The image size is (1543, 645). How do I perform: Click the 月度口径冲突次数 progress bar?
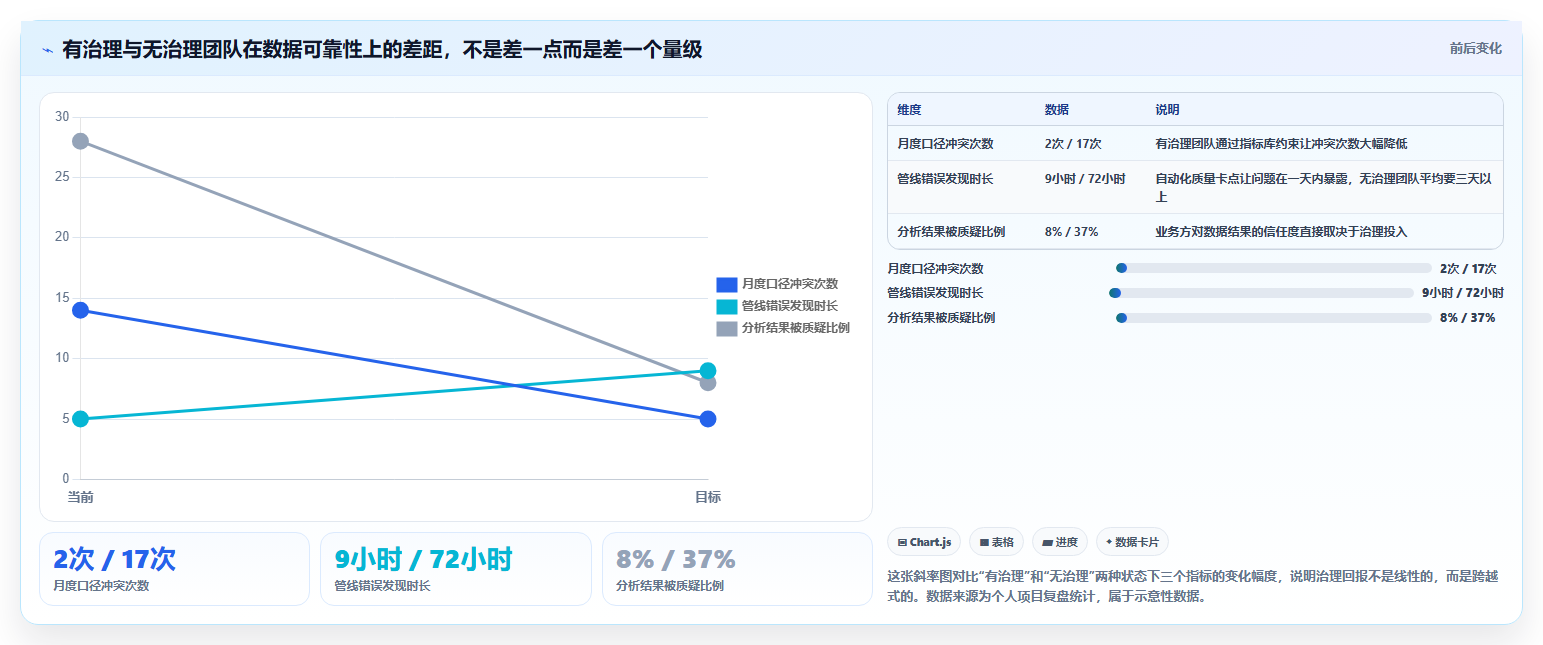1274,268
